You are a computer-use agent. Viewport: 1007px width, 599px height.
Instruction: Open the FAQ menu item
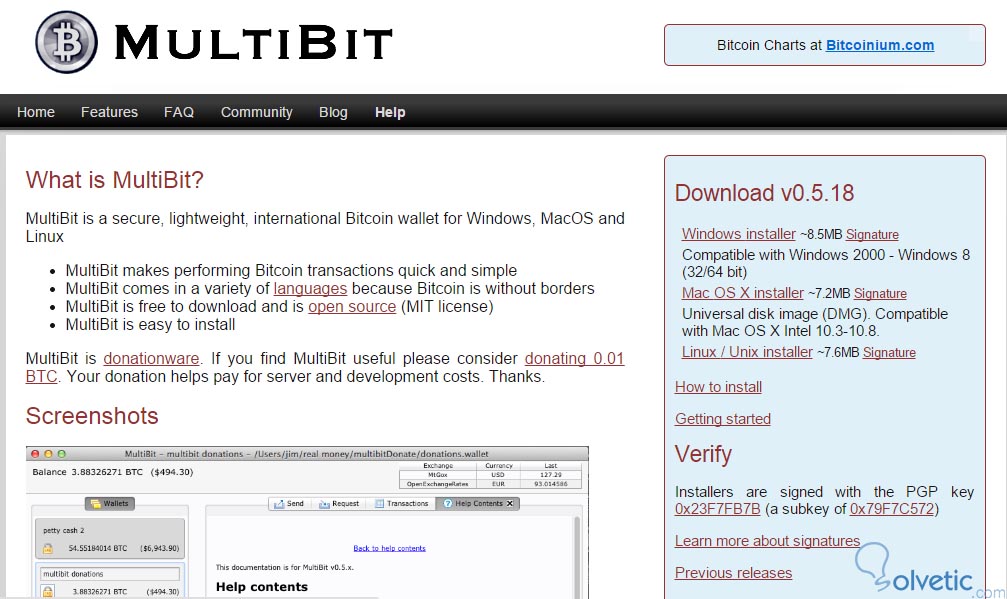click(x=179, y=112)
